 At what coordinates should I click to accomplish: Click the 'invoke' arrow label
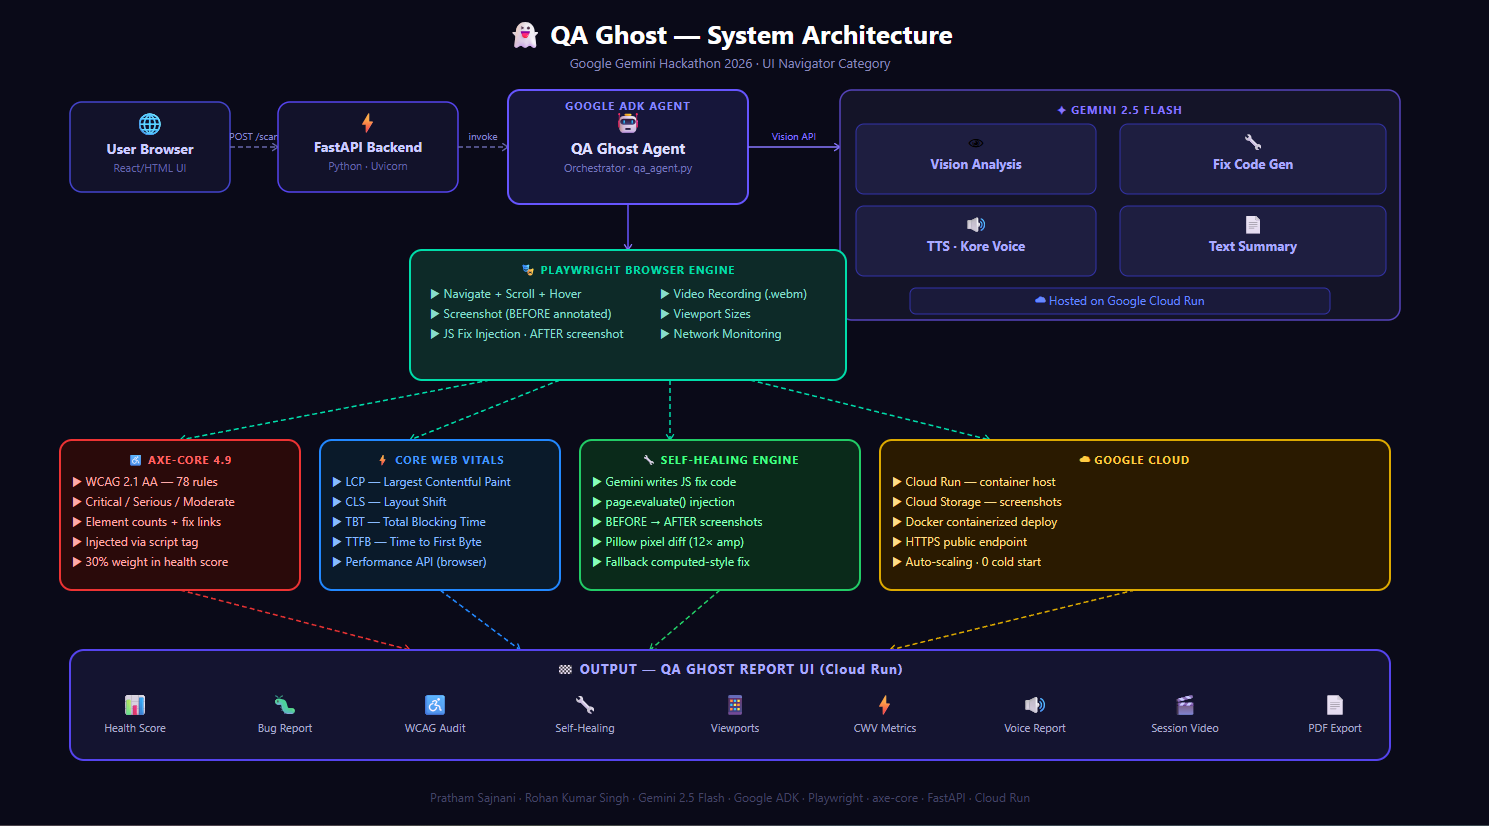[x=483, y=137]
